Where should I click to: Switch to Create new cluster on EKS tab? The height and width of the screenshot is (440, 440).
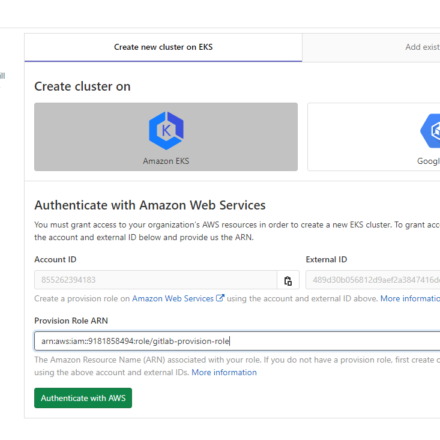click(163, 47)
